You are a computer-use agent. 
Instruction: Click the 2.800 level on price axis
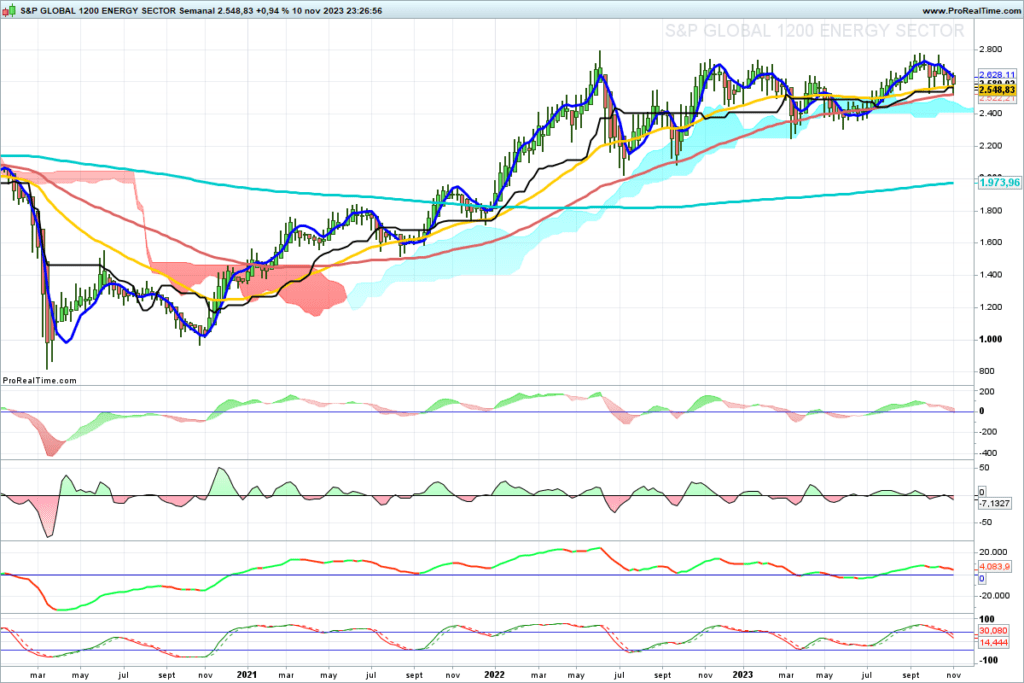(x=992, y=49)
